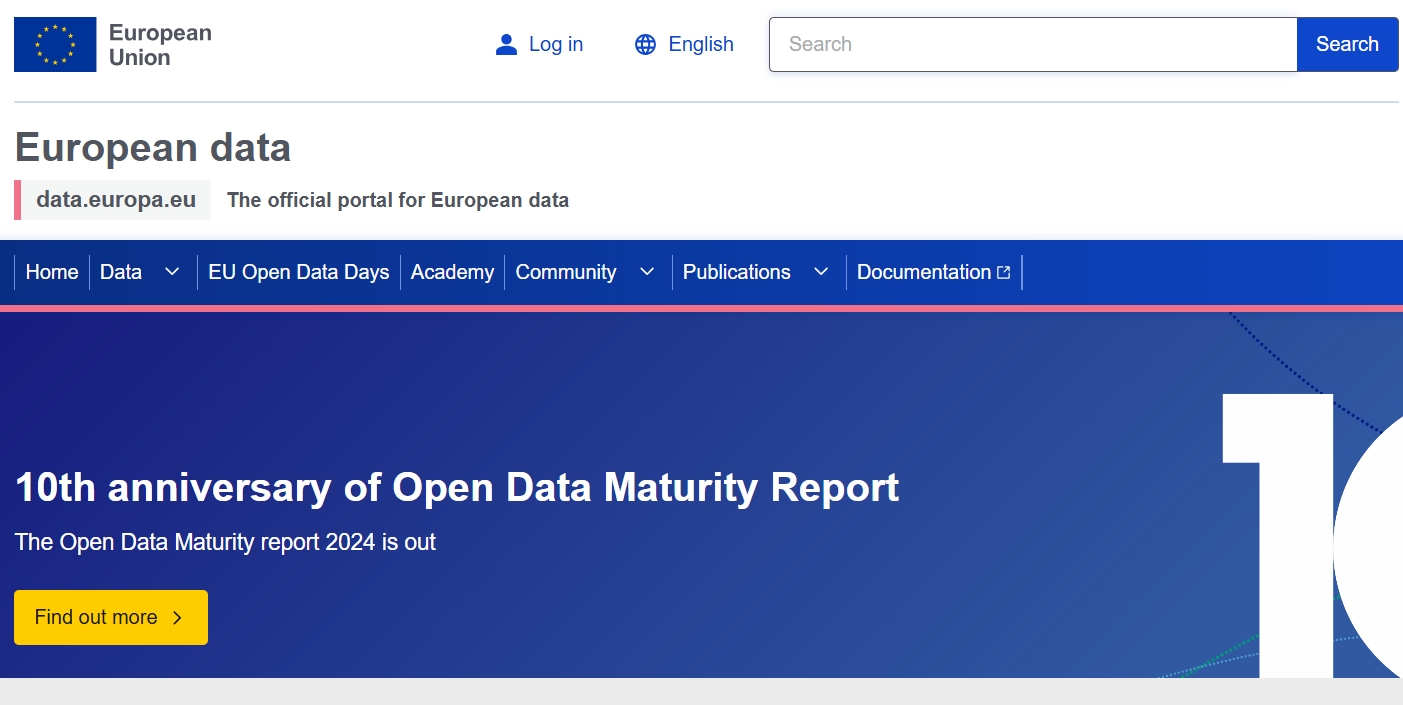The width and height of the screenshot is (1403, 705).
Task: Open the Academy menu item
Action: (x=452, y=272)
